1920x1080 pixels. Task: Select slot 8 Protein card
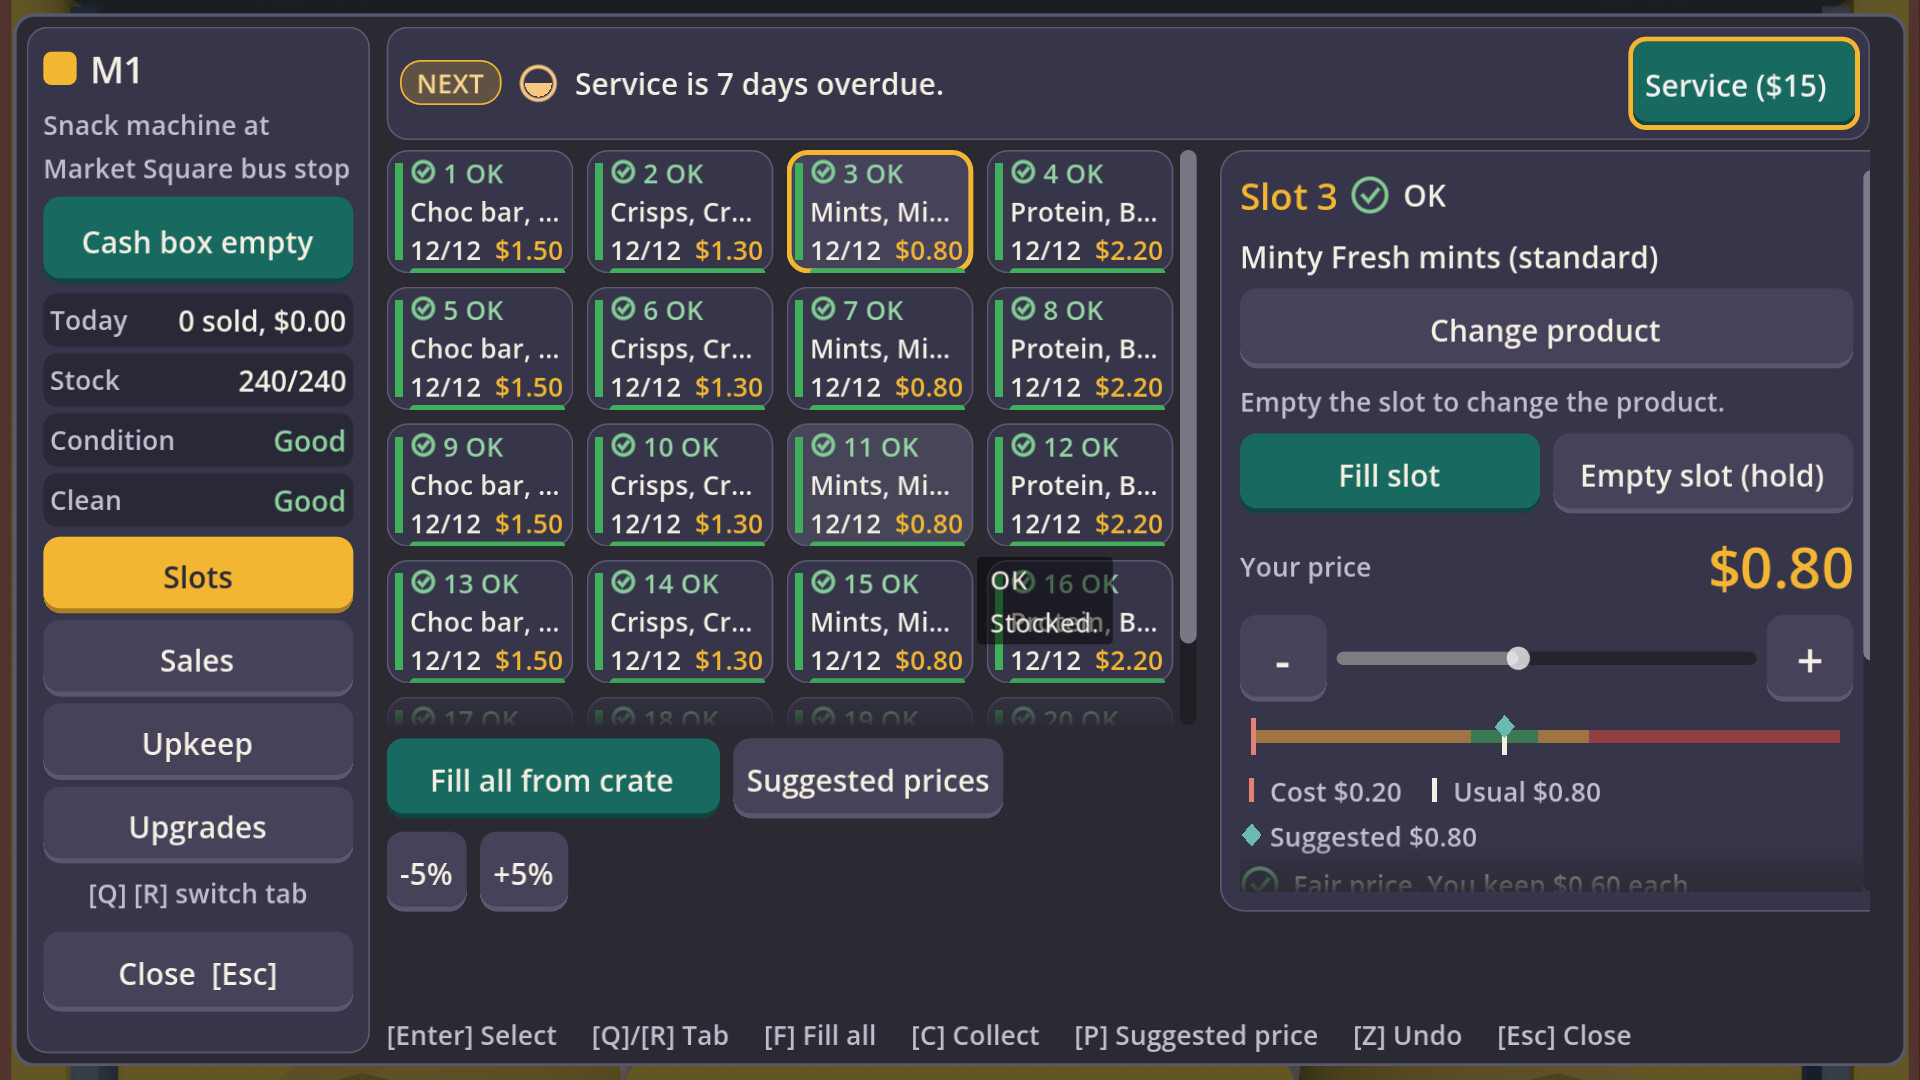tap(1080, 348)
